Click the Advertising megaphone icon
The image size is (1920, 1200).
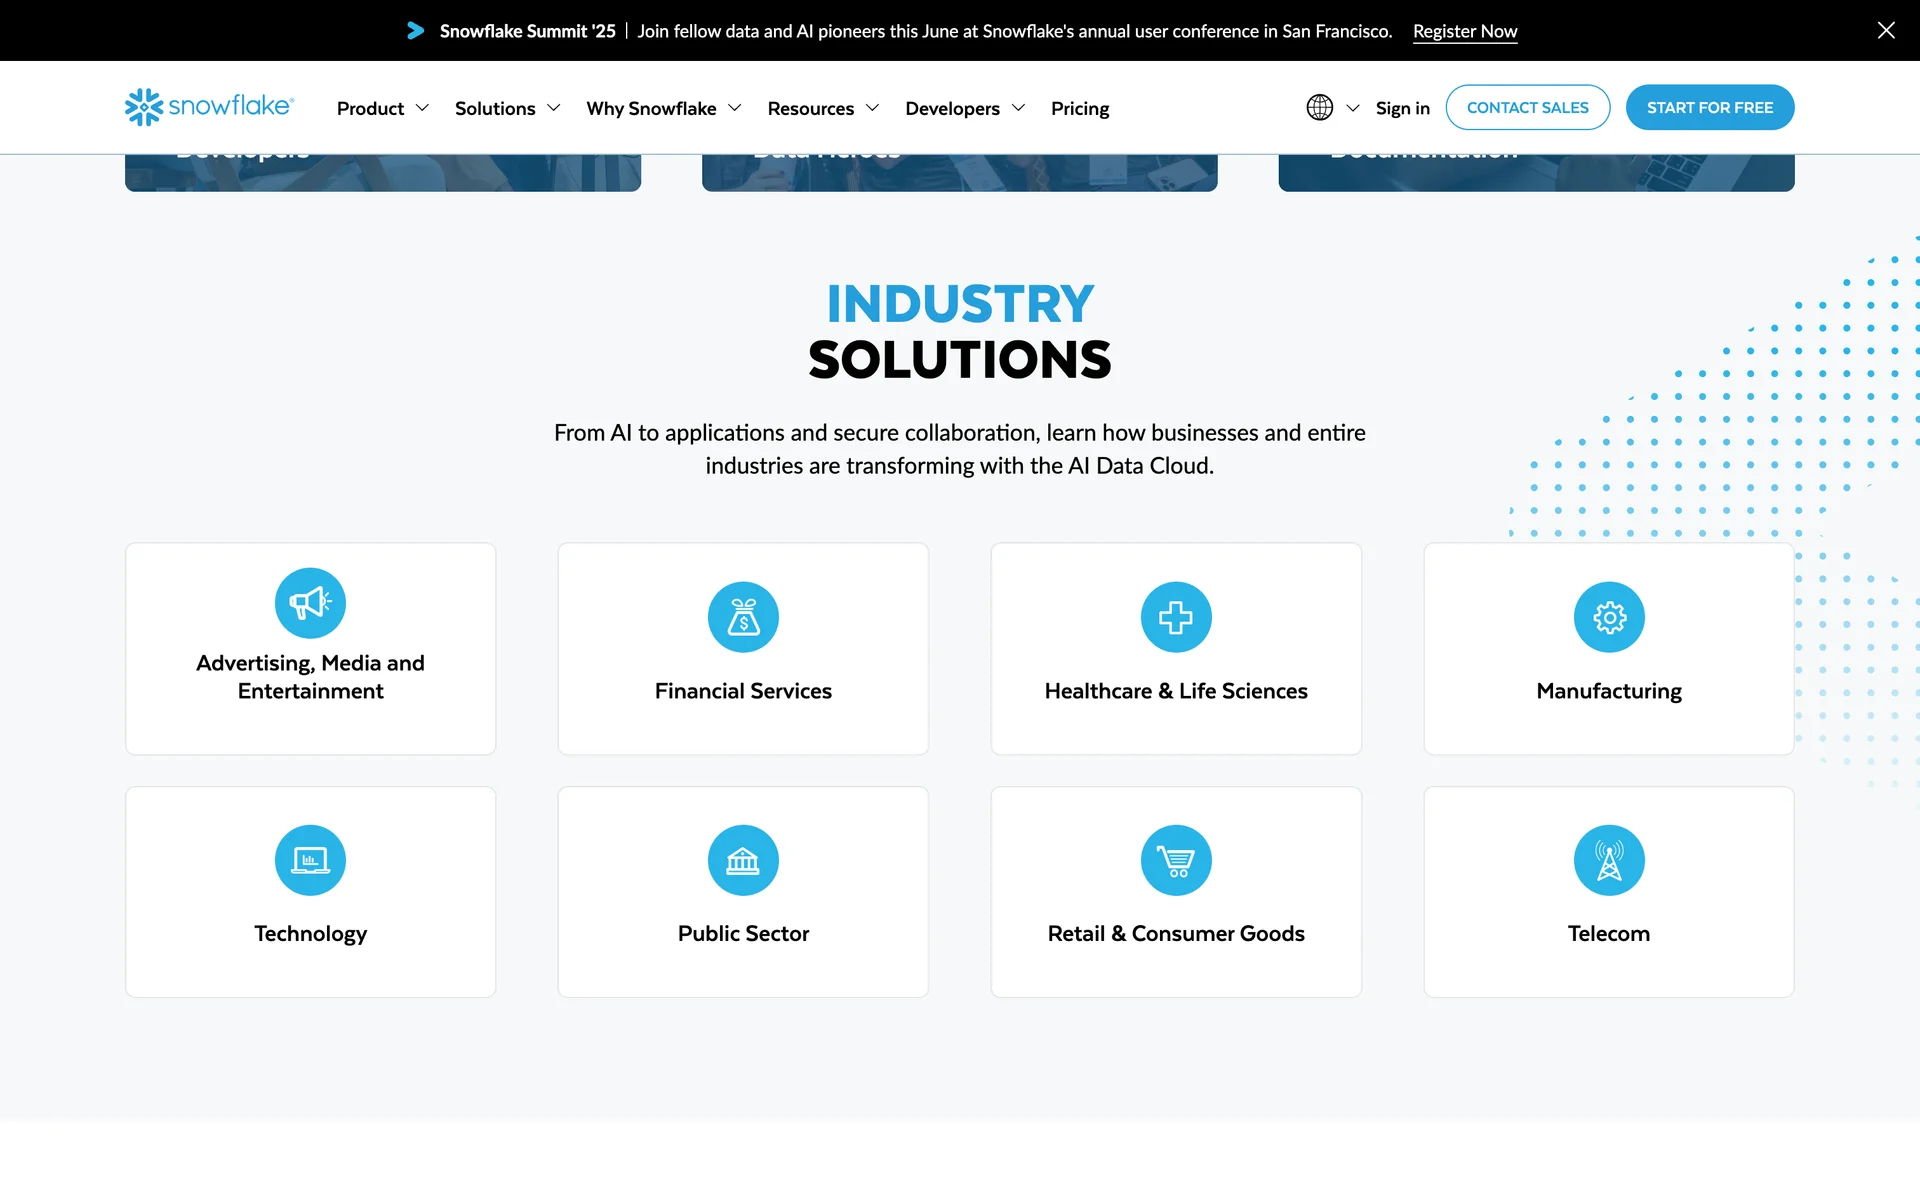[x=310, y=603]
